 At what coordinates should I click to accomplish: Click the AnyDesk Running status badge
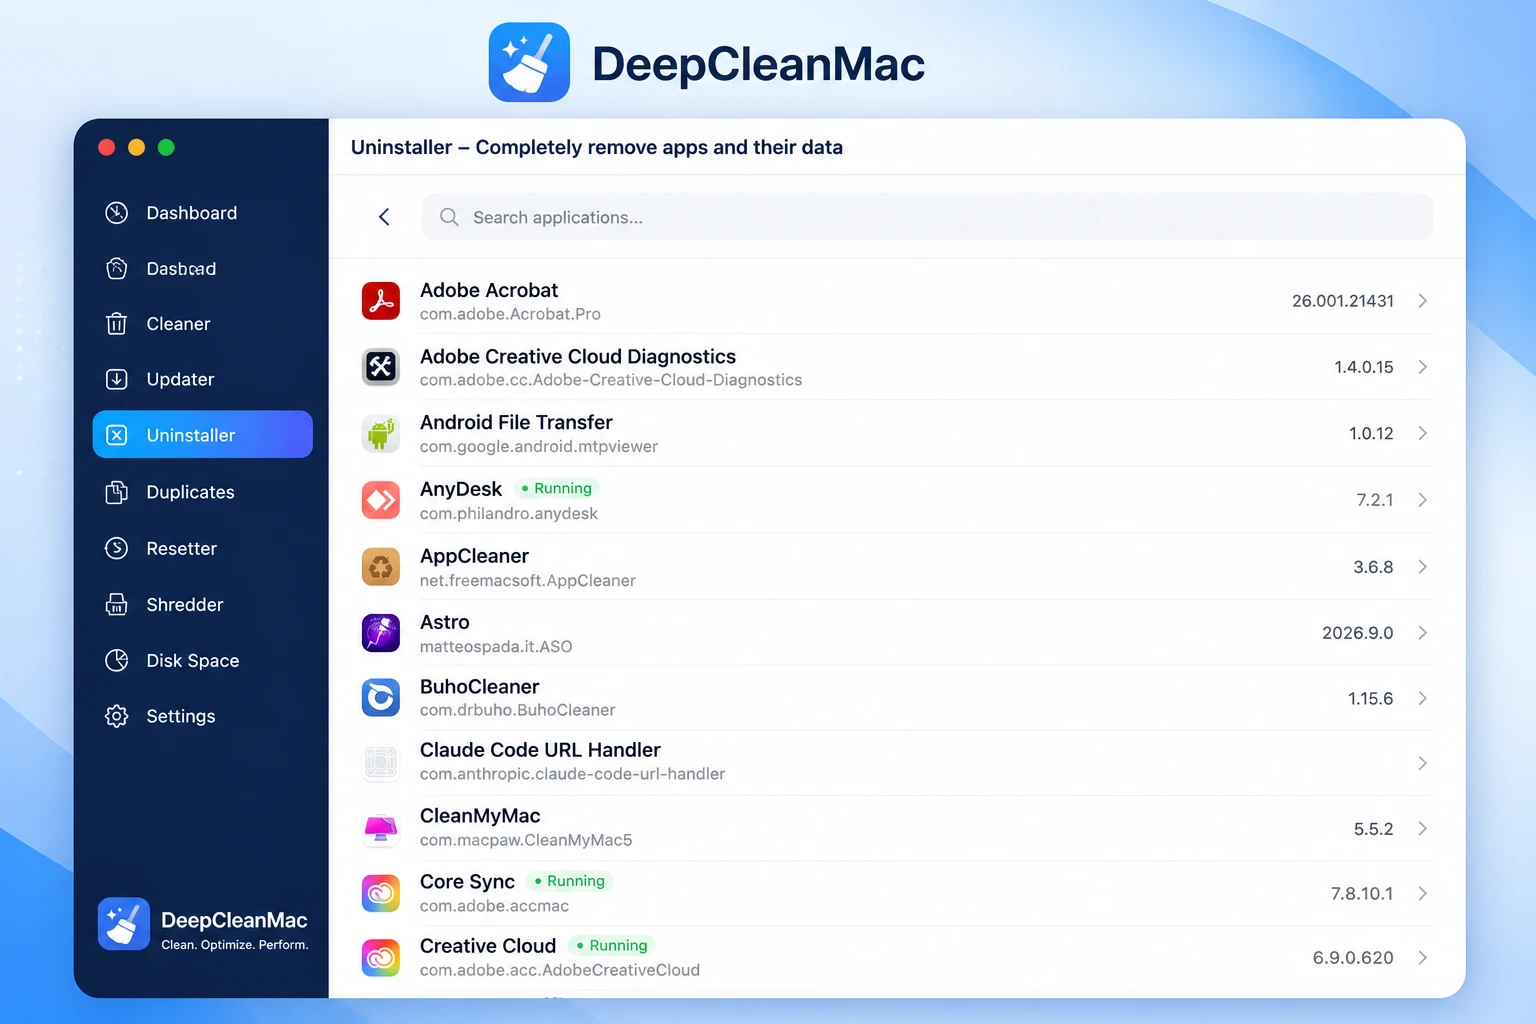(x=557, y=488)
